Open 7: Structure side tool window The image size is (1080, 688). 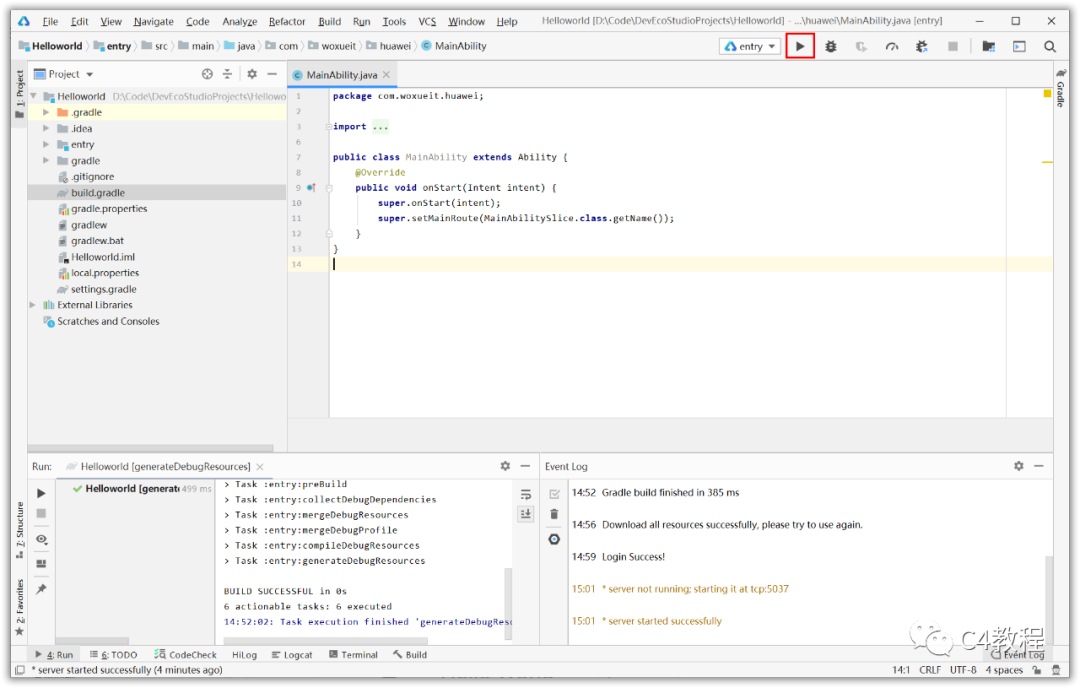click(20, 530)
